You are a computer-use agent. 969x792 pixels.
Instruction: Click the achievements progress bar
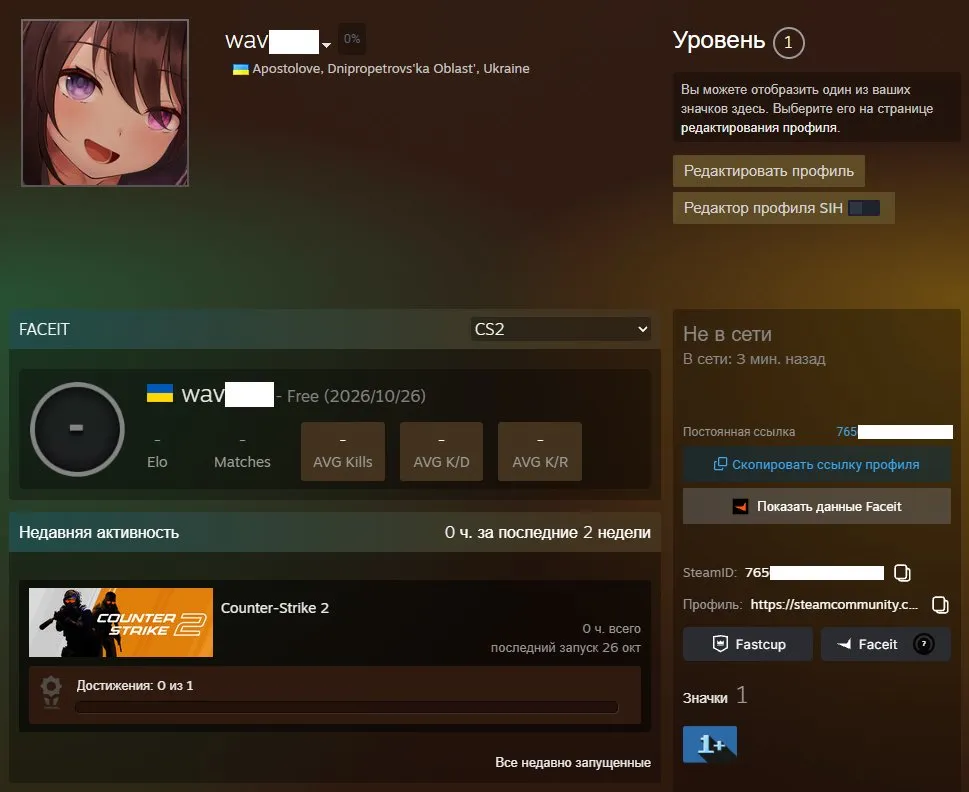tap(347, 707)
